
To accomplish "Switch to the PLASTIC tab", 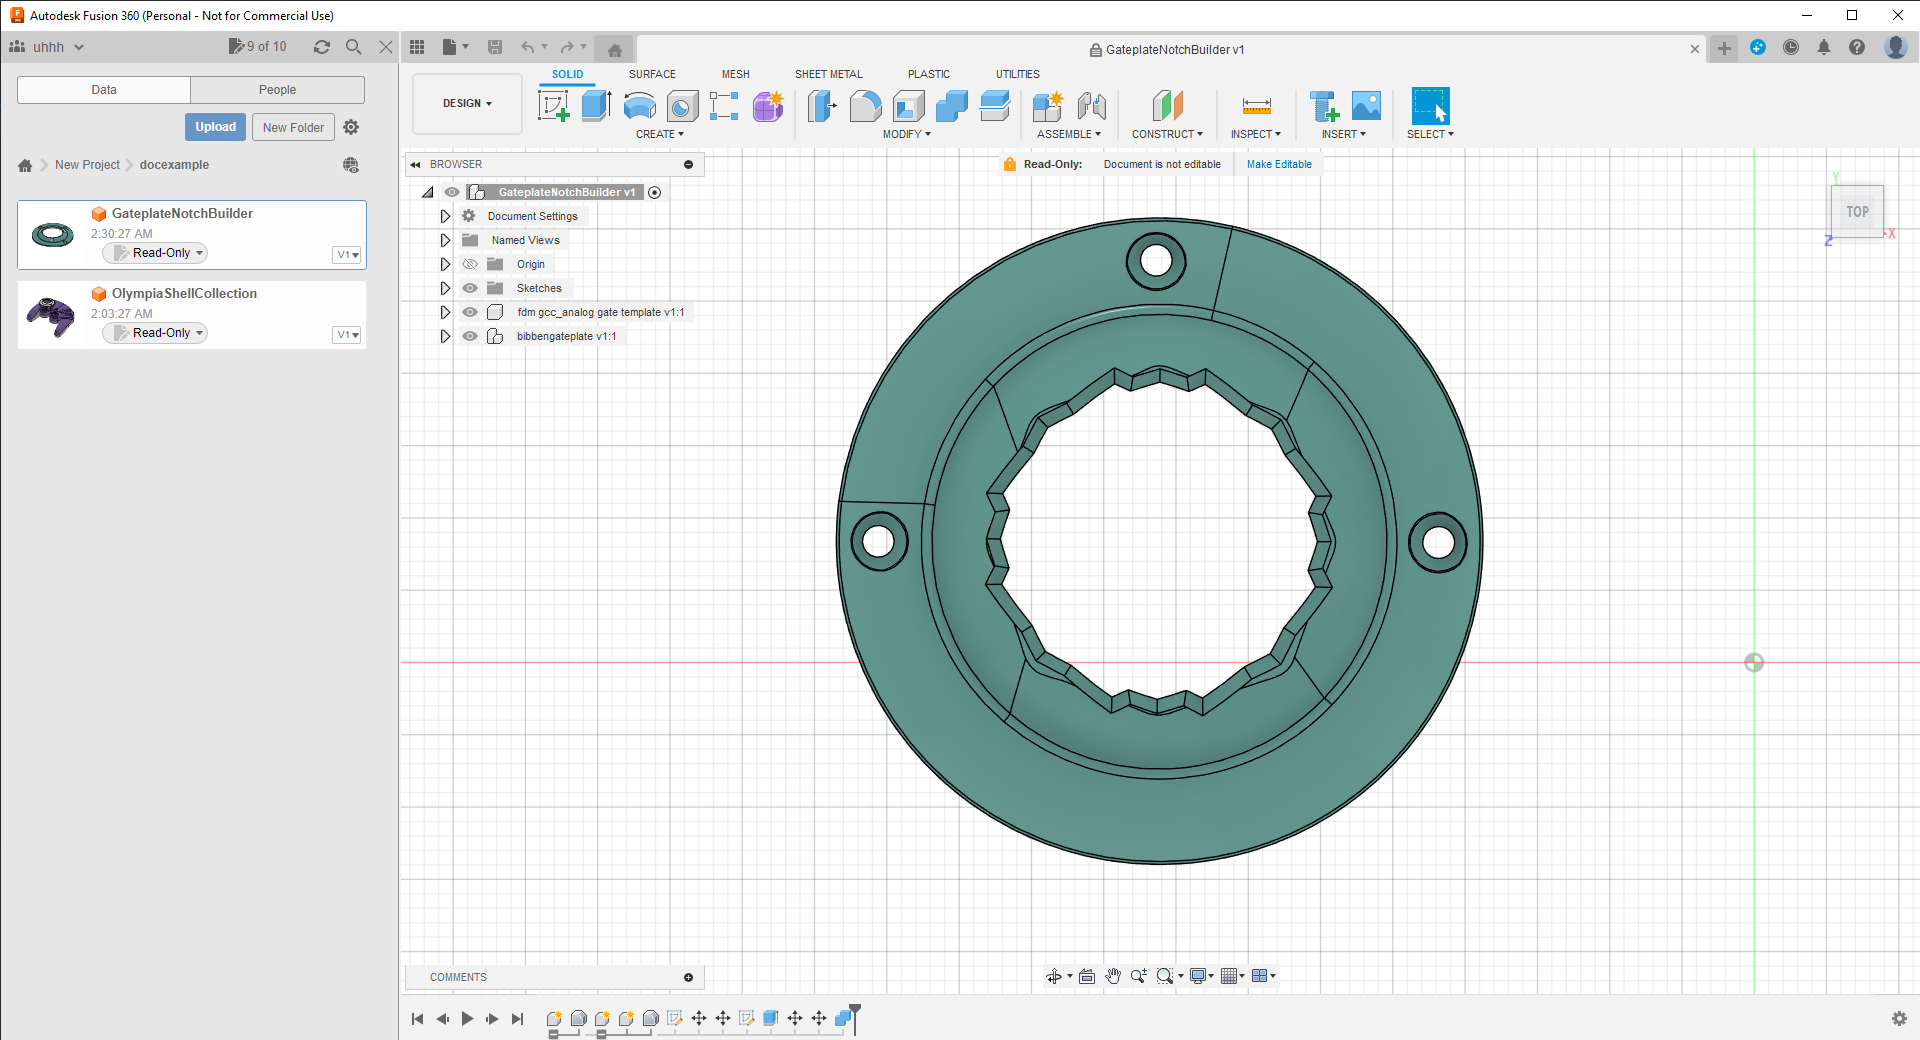I will [928, 74].
